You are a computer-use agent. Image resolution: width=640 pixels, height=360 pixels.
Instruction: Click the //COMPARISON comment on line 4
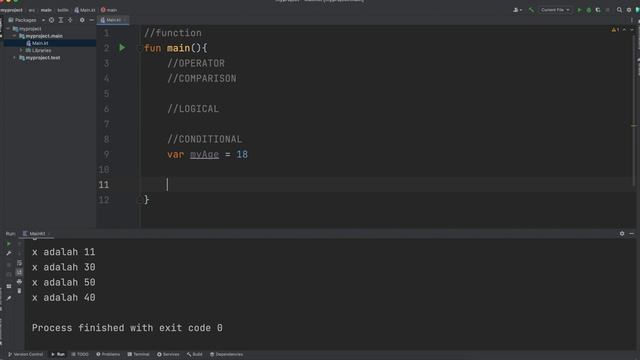(x=202, y=79)
